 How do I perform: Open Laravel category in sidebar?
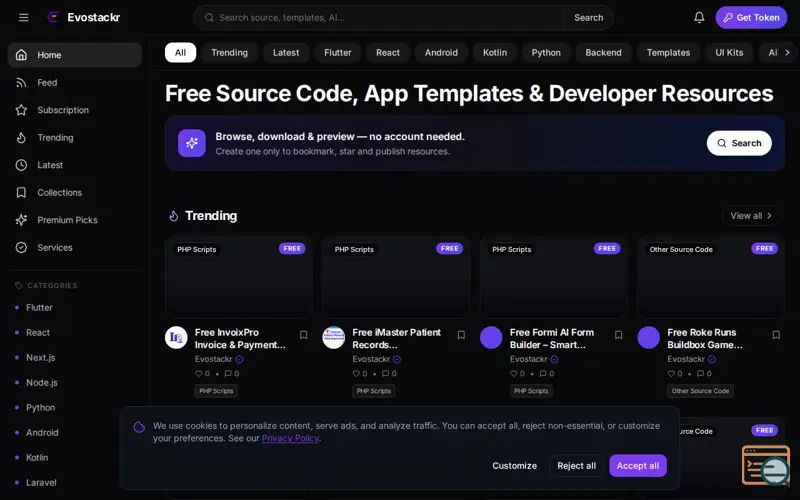click(41, 483)
